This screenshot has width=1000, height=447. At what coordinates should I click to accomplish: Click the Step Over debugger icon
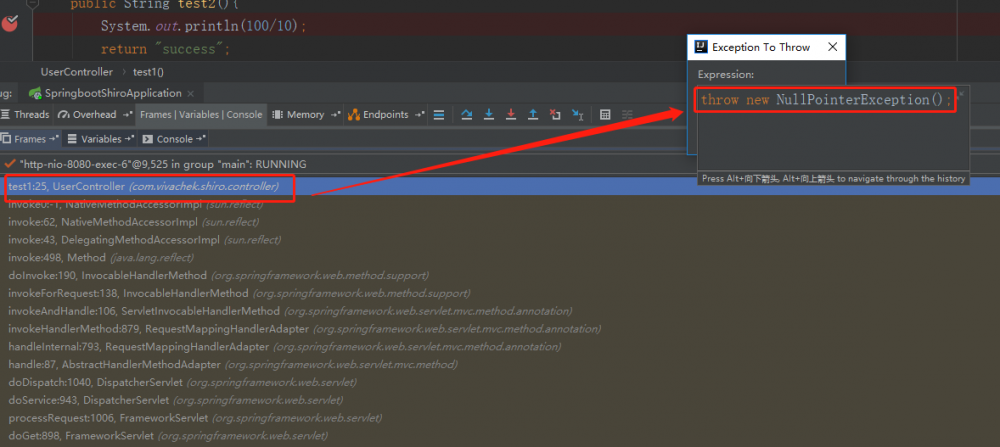point(467,115)
